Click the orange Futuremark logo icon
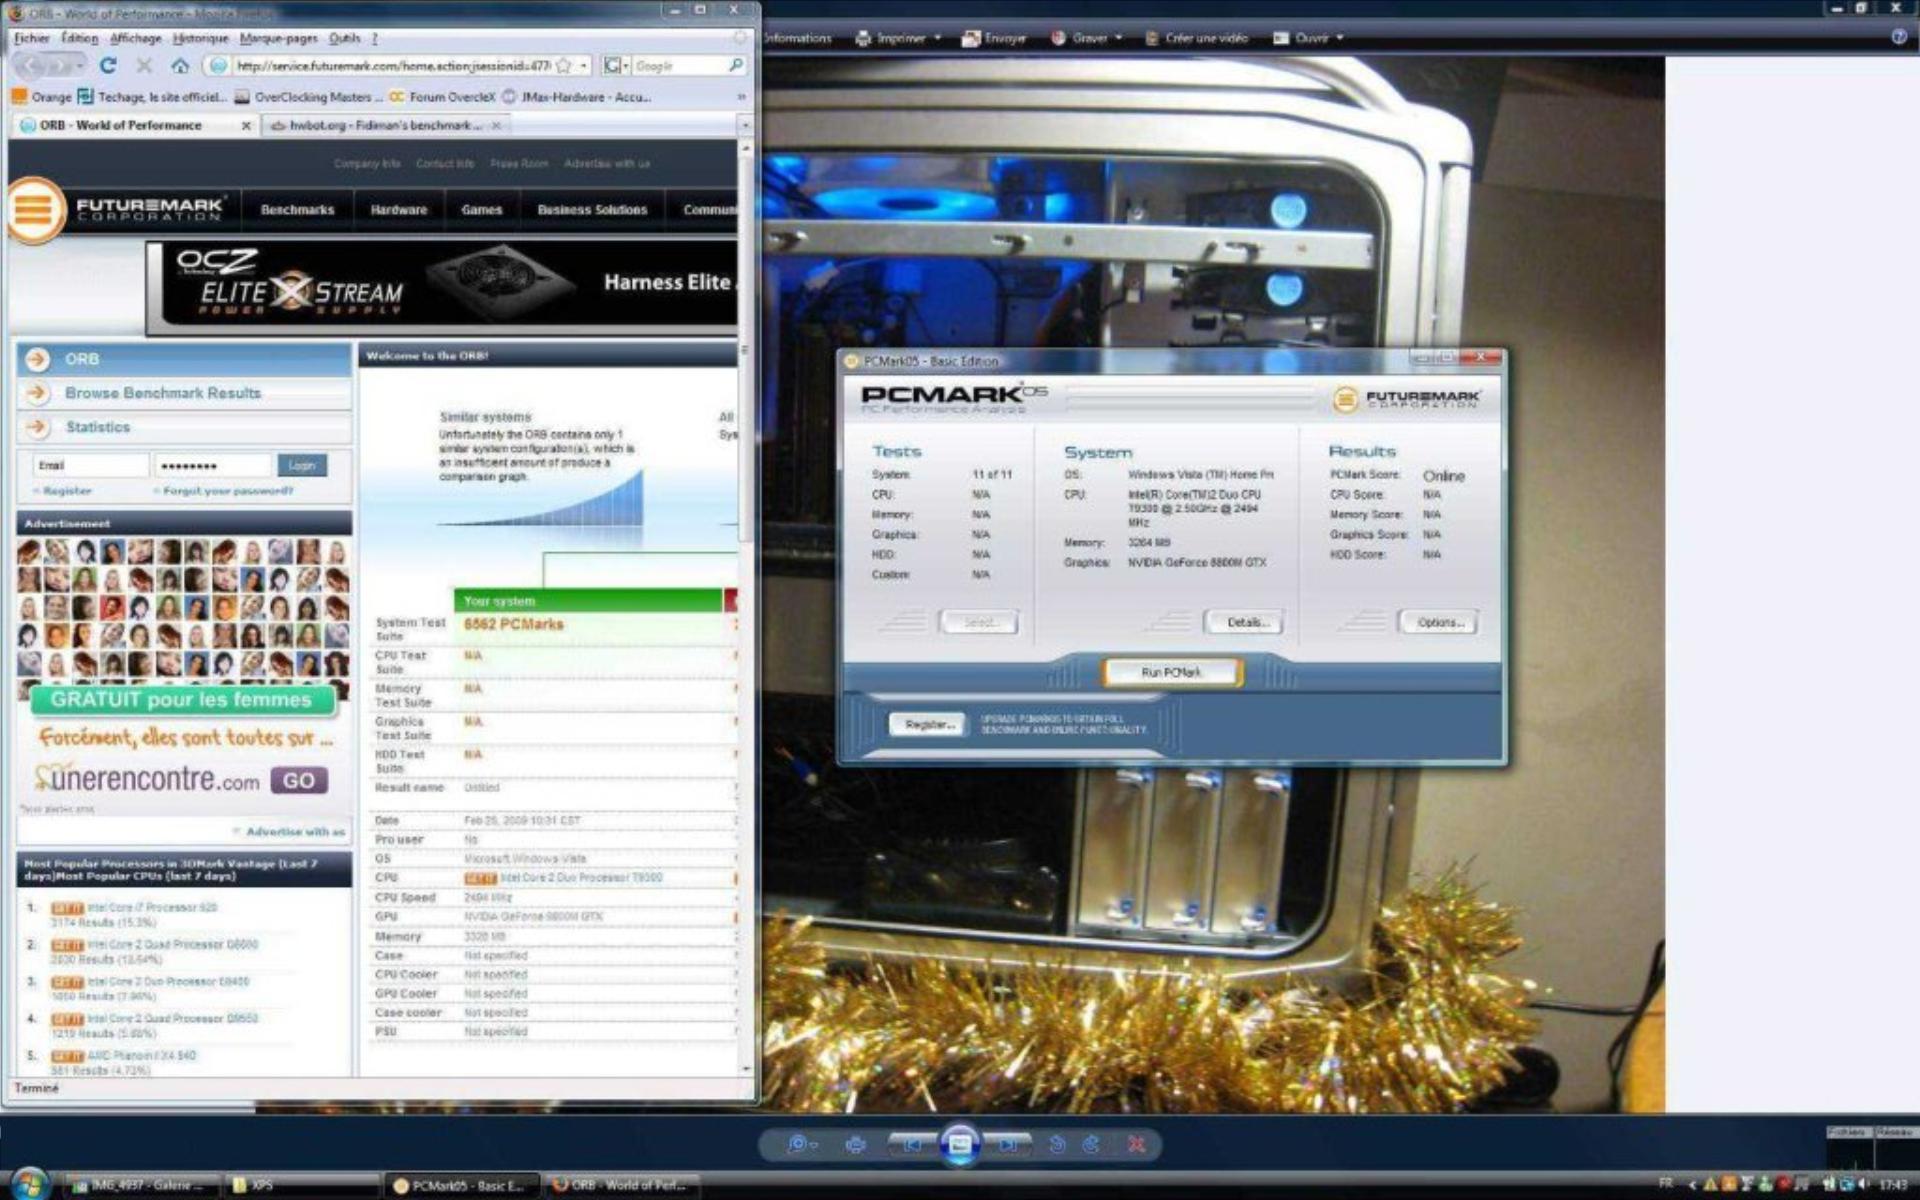Viewport: 1920px width, 1200px height. tap(35, 210)
